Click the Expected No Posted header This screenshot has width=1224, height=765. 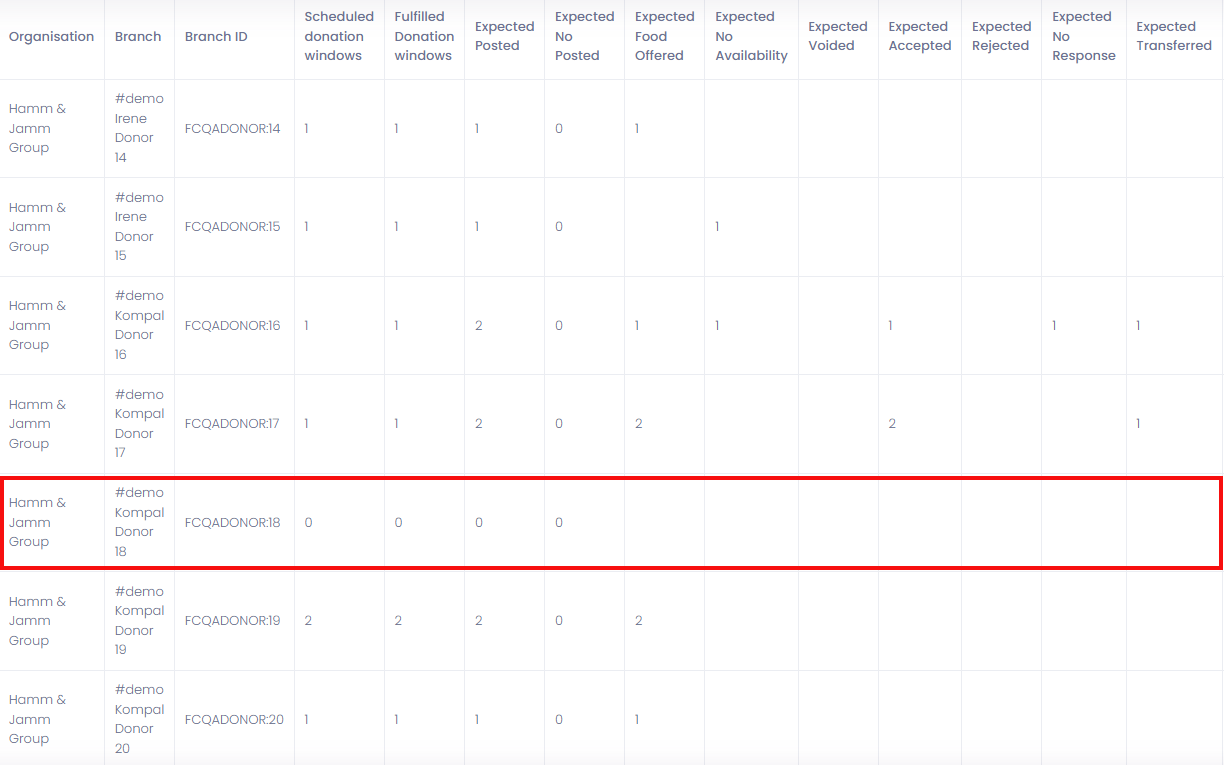(x=584, y=37)
